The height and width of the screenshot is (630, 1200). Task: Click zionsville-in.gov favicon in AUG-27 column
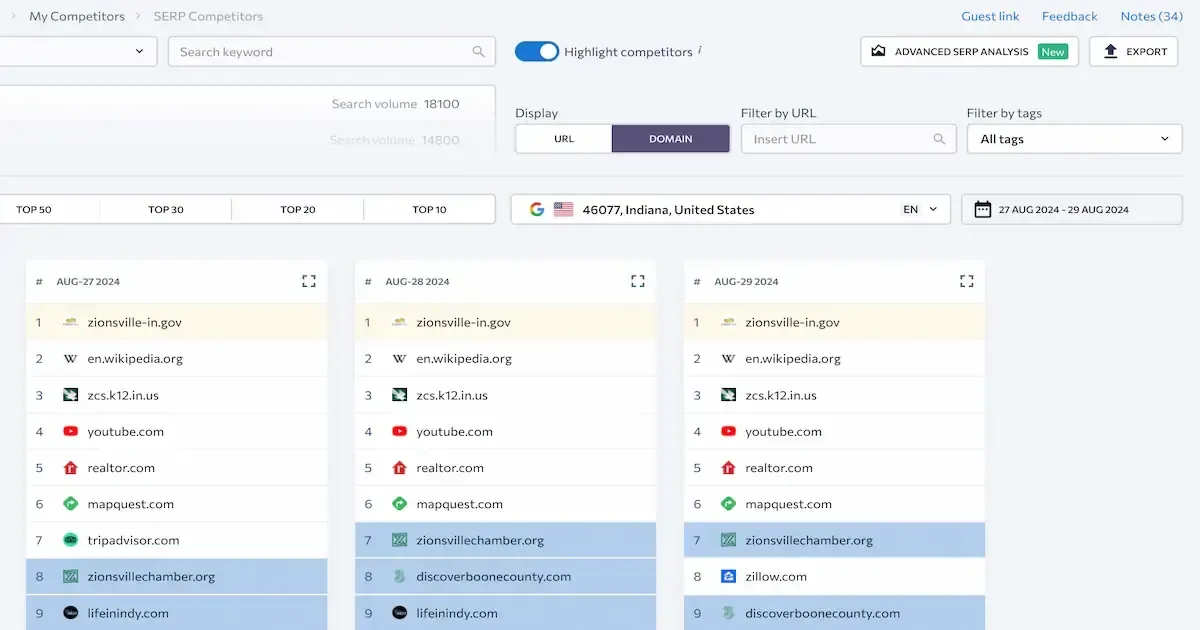click(70, 322)
